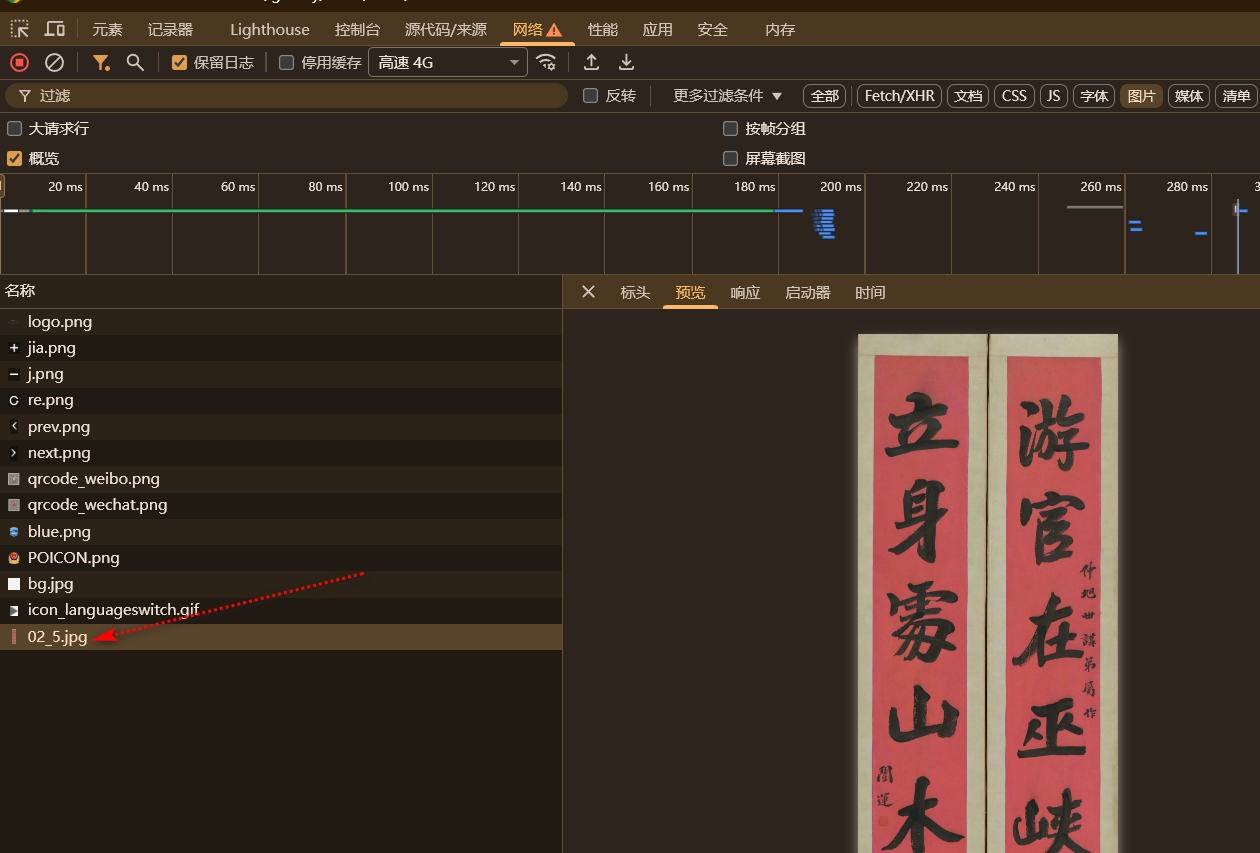This screenshot has height=853, width=1260.
Task: Expand 更多过滤条件 dropdown
Action: point(727,96)
